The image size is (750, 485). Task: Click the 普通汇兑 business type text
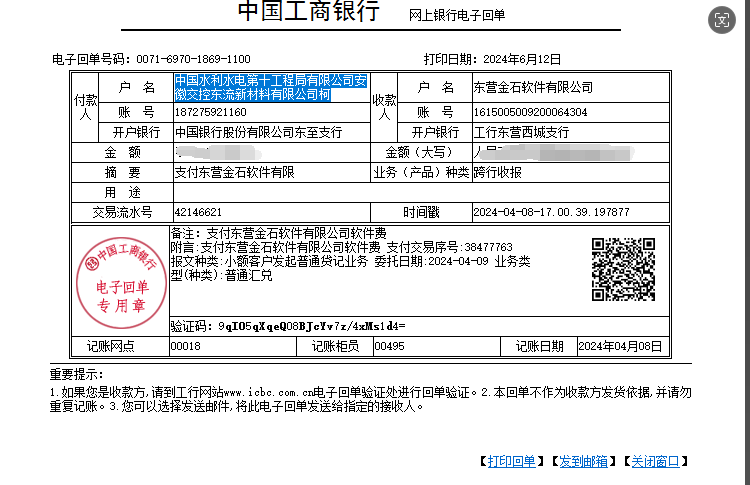tap(249, 275)
